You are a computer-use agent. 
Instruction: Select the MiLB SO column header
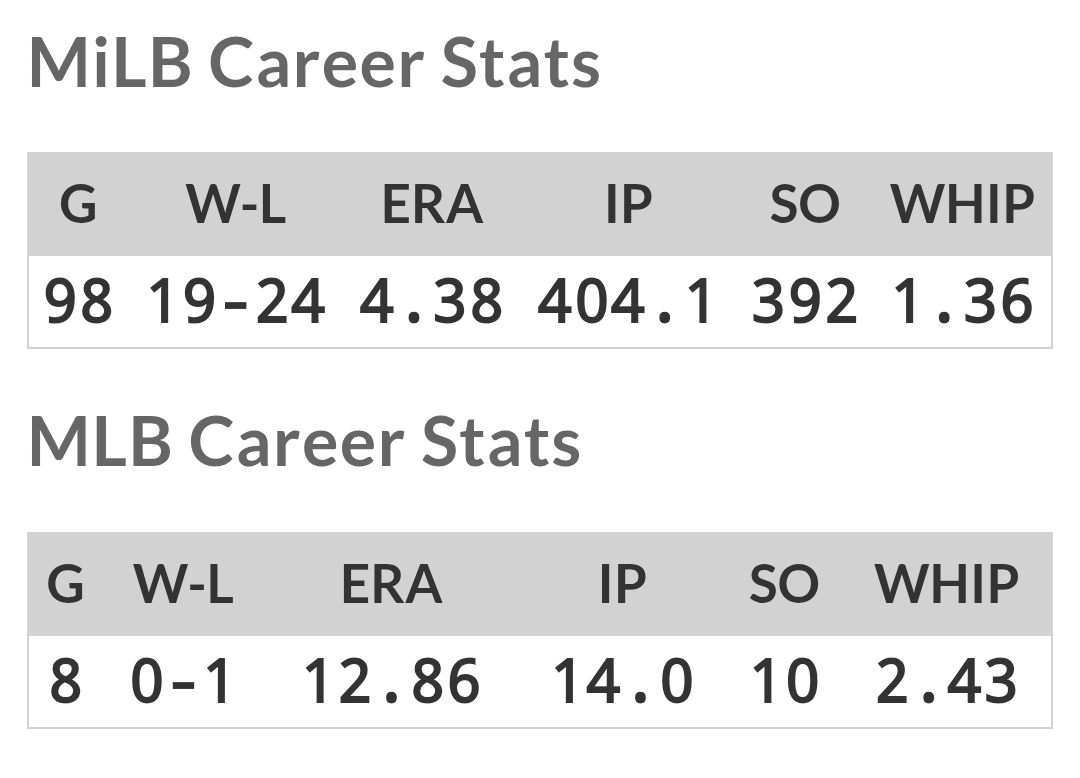(804, 204)
